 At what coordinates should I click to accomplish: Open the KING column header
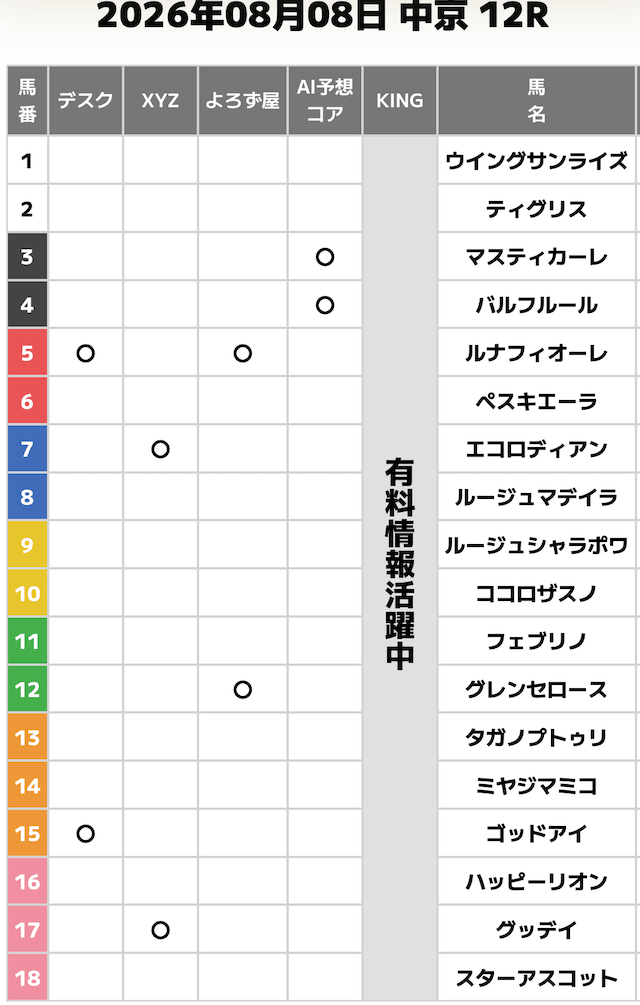point(400,100)
